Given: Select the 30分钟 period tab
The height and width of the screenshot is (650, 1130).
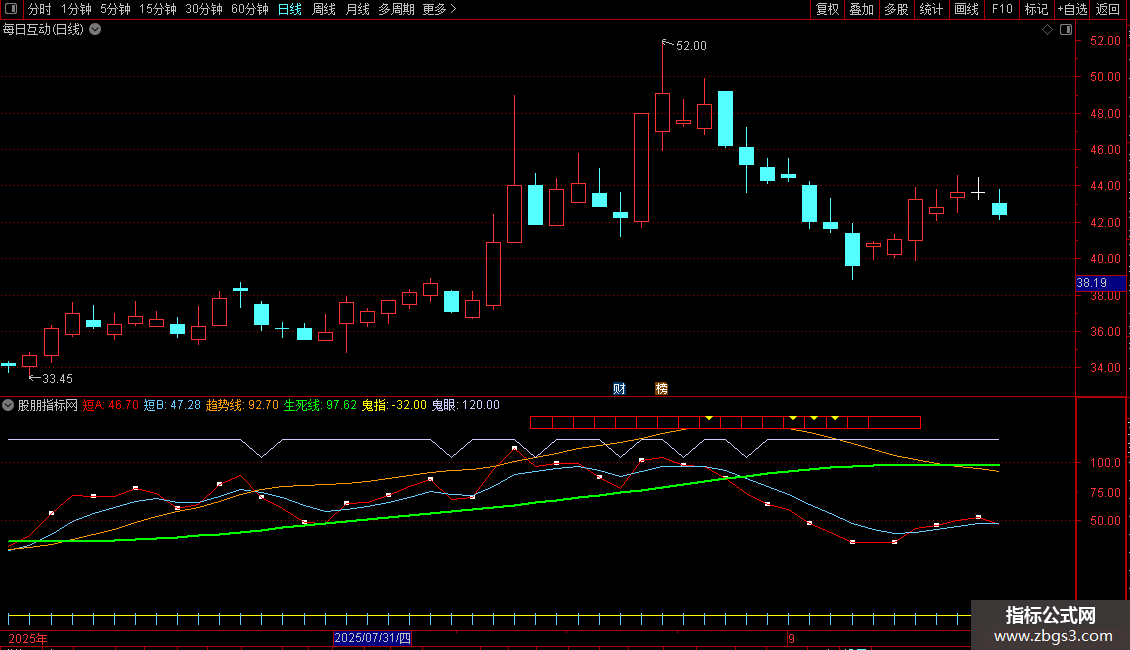Looking at the screenshot, I should [204, 9].
